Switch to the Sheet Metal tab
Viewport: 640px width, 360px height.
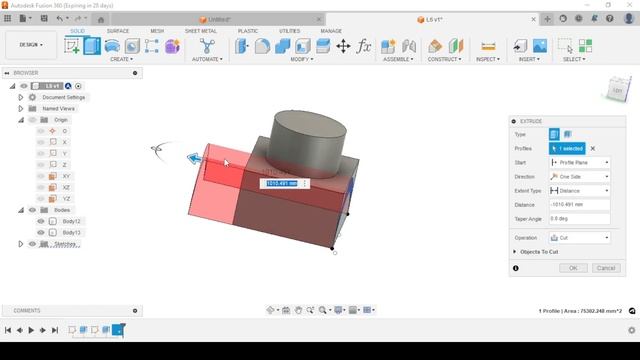(x=201, y=31)
